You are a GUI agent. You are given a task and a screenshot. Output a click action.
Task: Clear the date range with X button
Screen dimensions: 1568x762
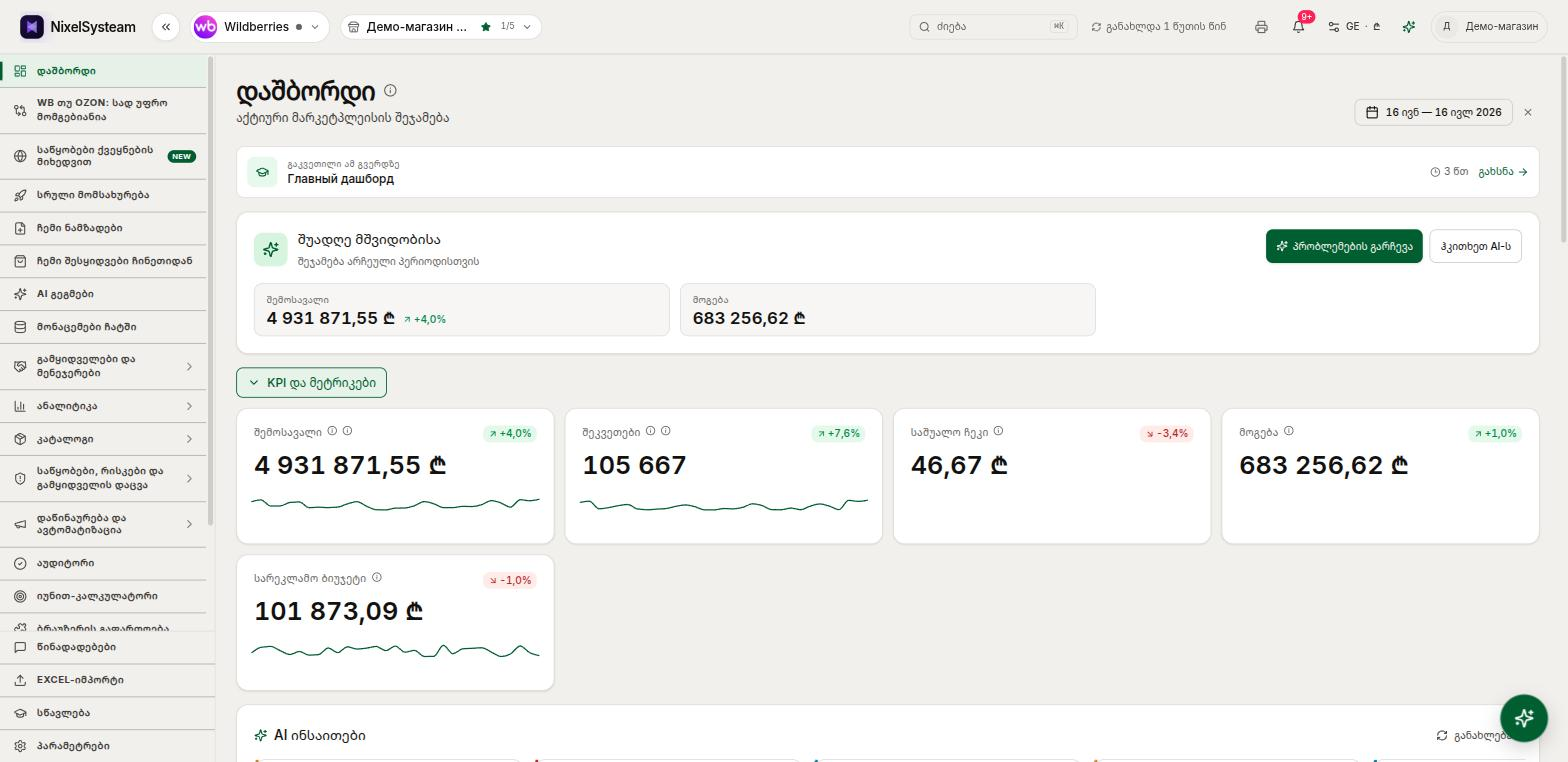(x=1528, y=112)
